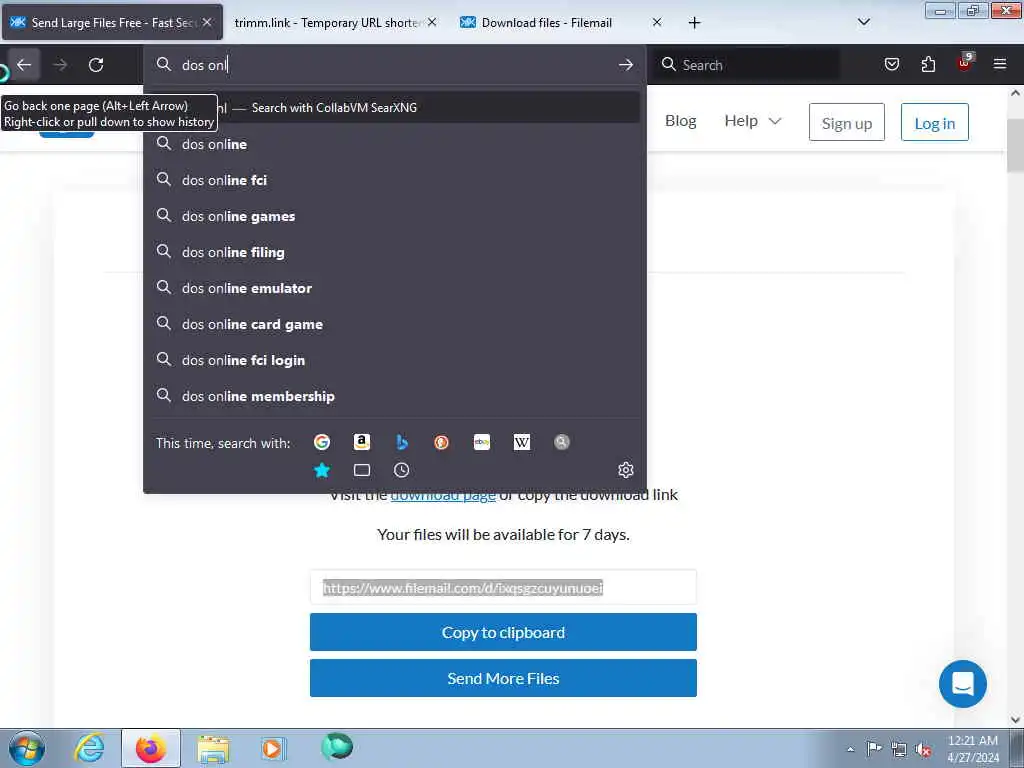Reload the current page
The height and width of the screenshot is (768, 1024).
point(96,65)
